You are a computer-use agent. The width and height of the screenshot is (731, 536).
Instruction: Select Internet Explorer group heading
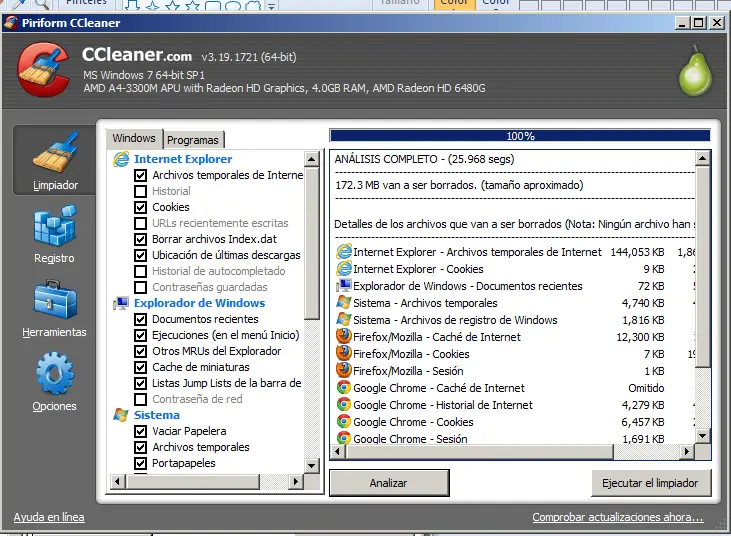[183, 159]
